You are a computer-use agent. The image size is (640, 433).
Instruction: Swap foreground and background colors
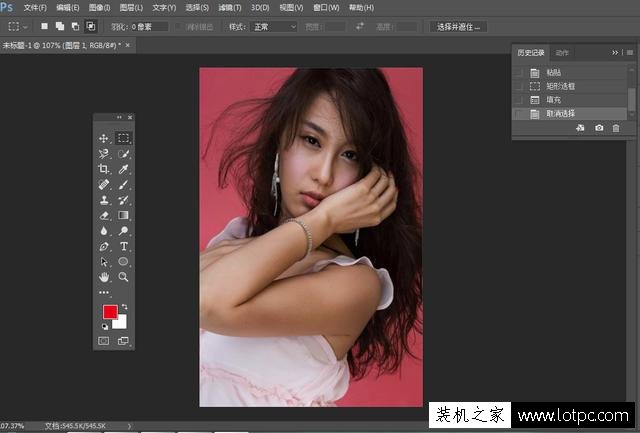[x=124, y=306]
